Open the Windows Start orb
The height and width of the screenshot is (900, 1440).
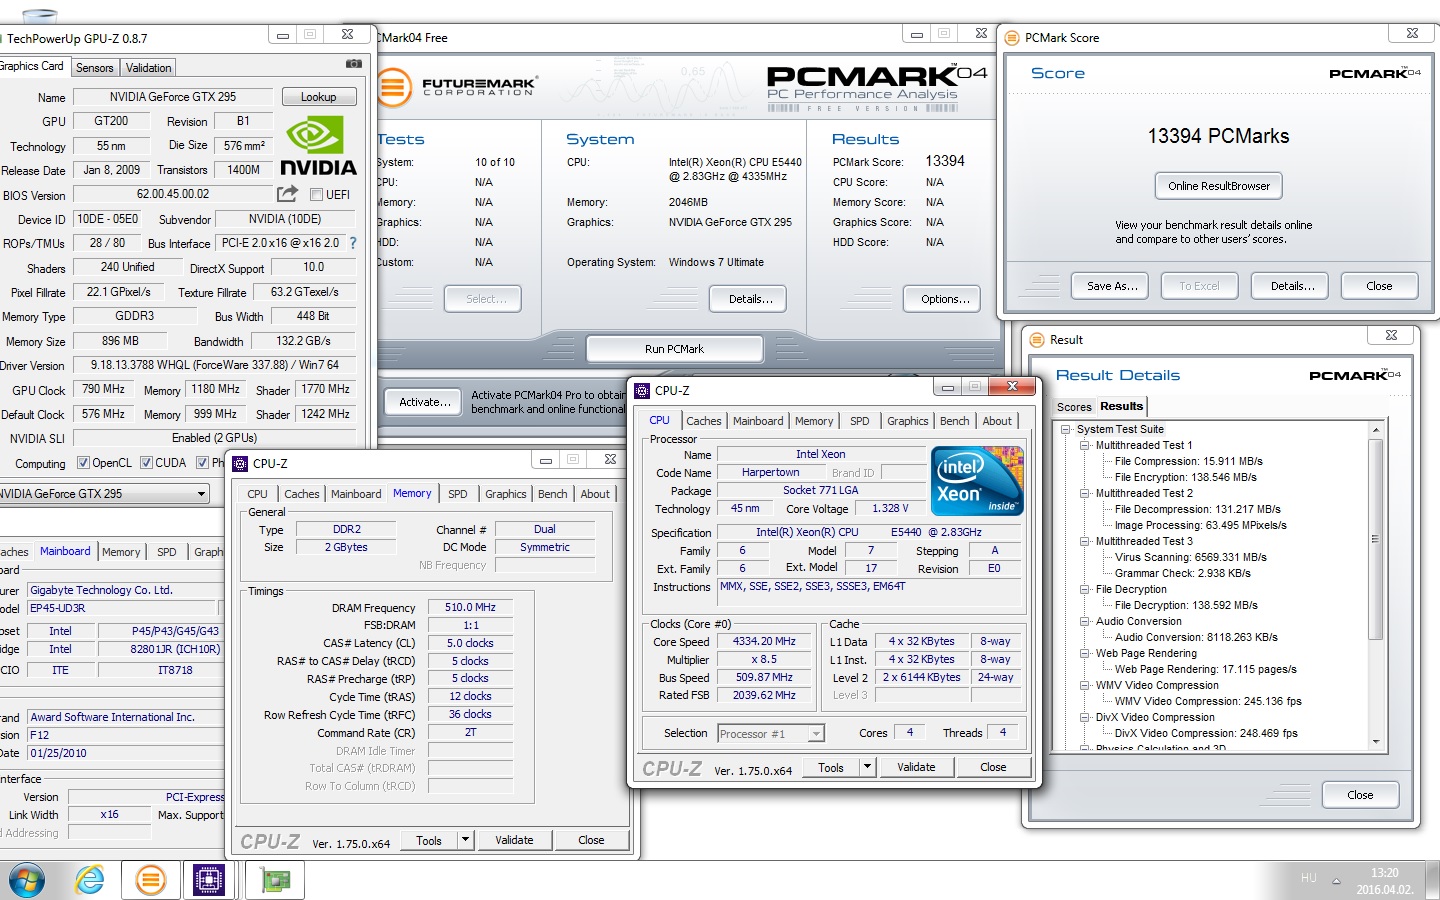(x=27, y=880)
